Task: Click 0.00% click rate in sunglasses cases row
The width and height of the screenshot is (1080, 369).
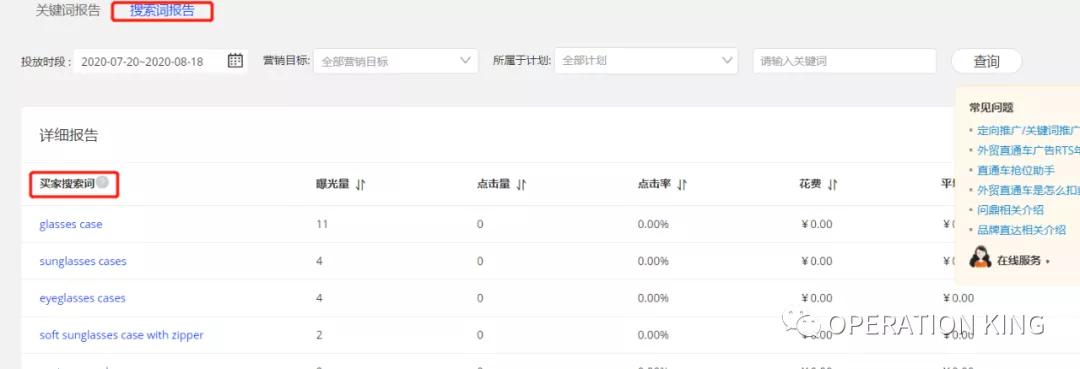Action: 653,262
